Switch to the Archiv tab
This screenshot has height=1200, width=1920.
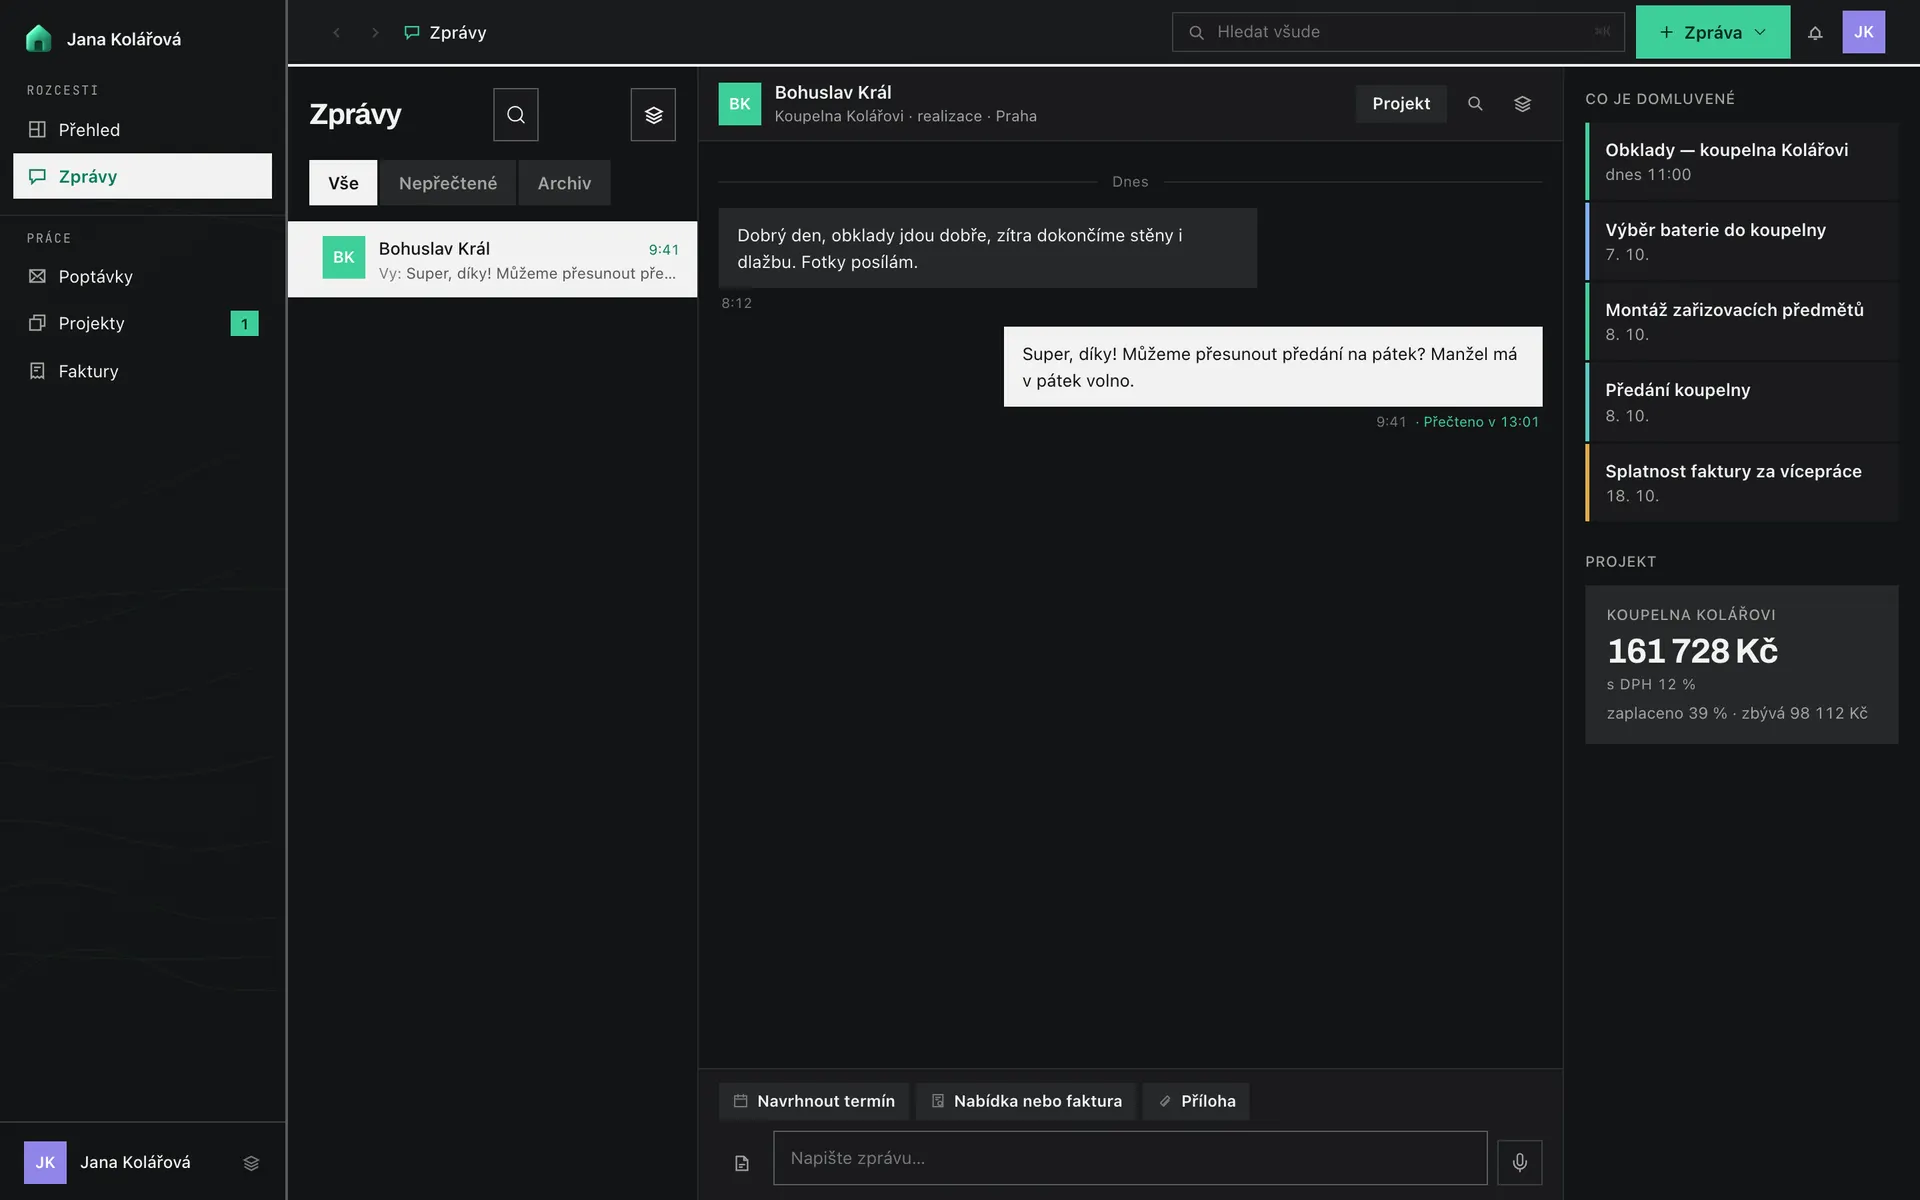click(x=564, y=183)
